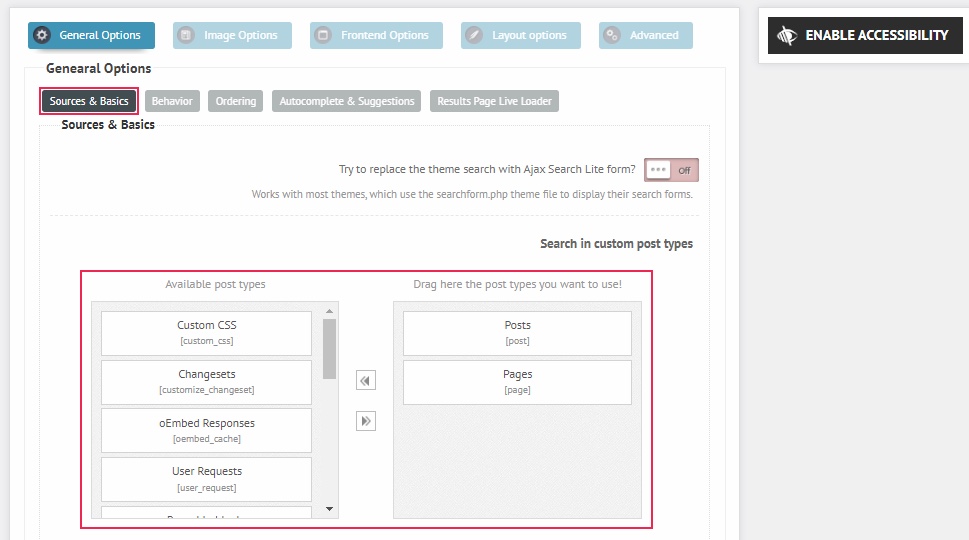Select the Changesets post type
Image resolution: width=969 pixels, height=540 pixels.
pos(206,382)
